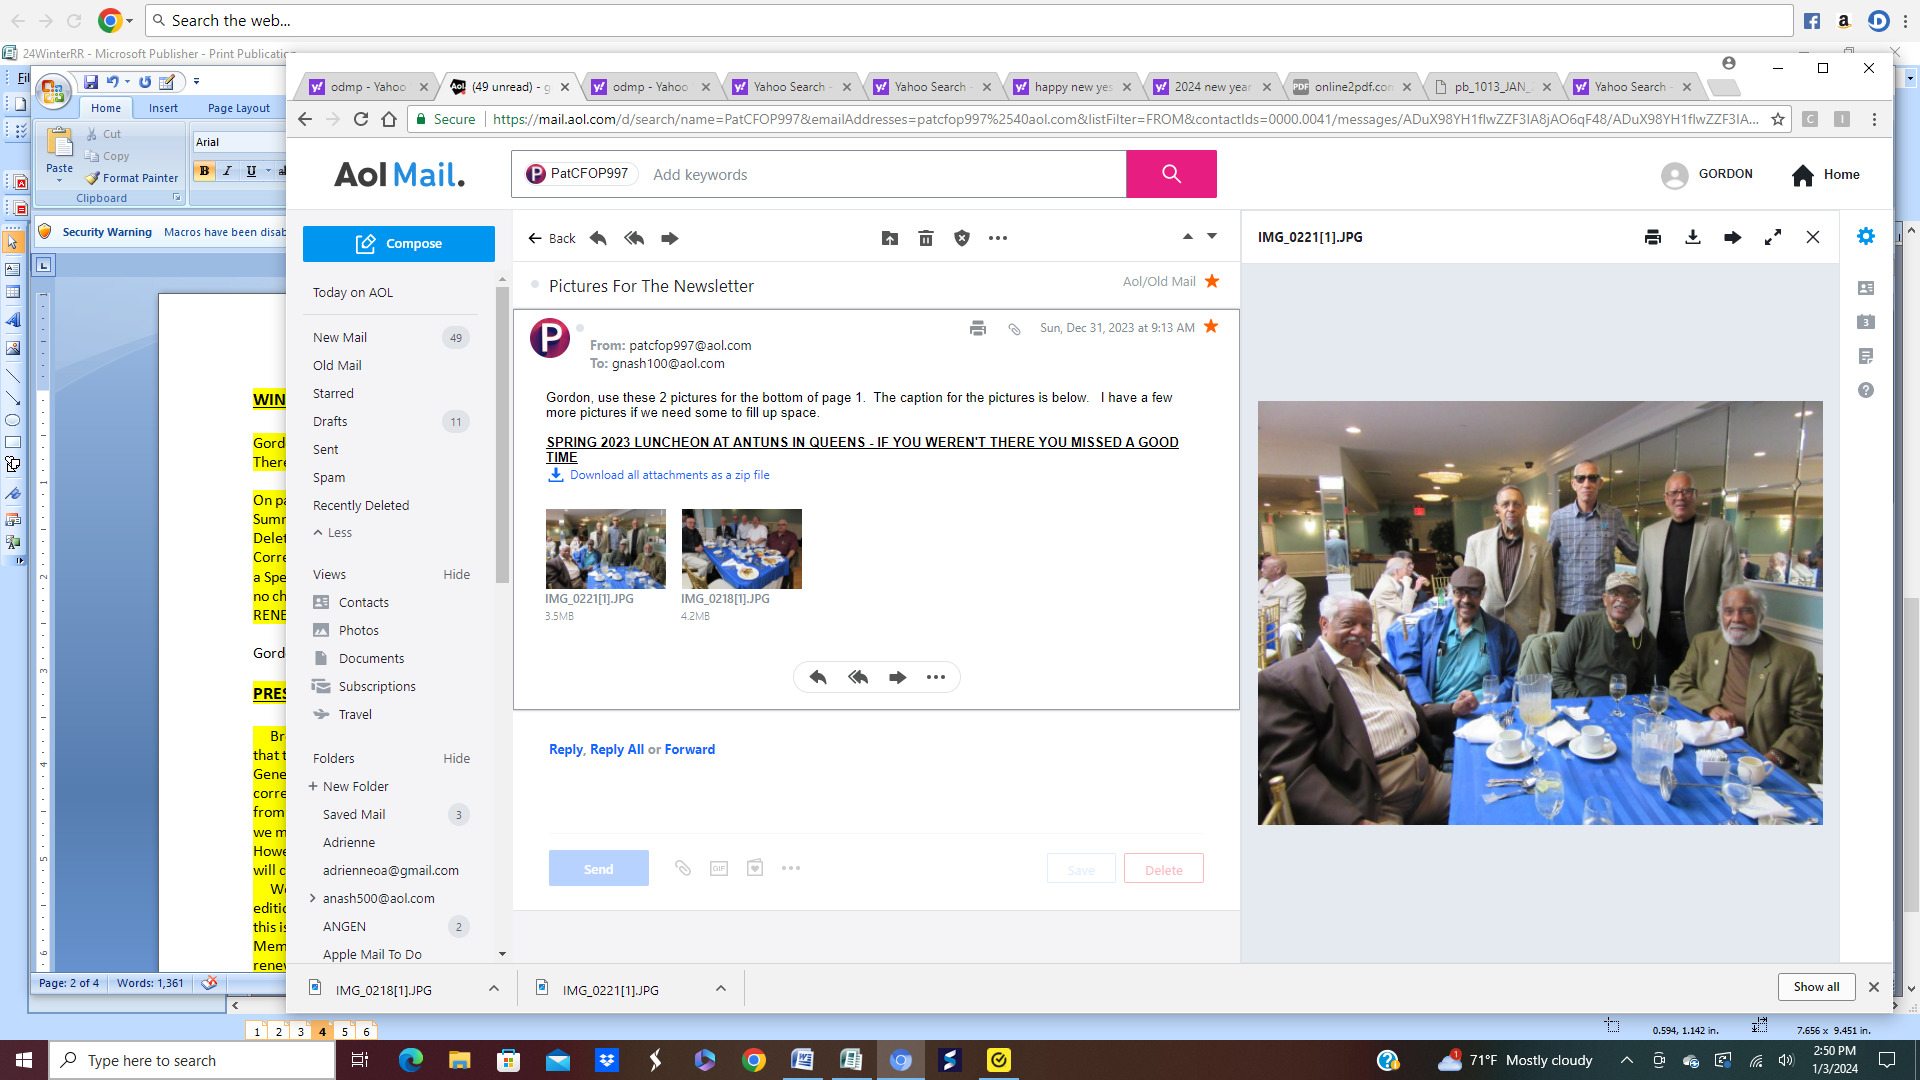This screenshot has width=1920, height=1080.
Task: Toggle the star on Pictures For The Newsletter subject
Action: [x=1212, y=281]
